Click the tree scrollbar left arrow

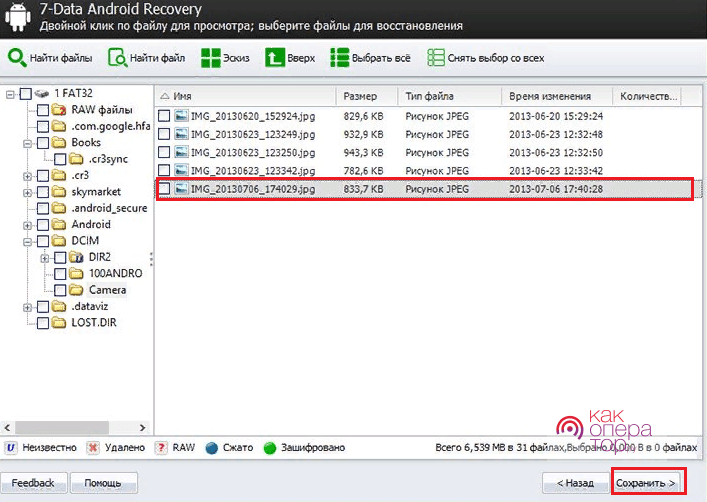point(7,427)
